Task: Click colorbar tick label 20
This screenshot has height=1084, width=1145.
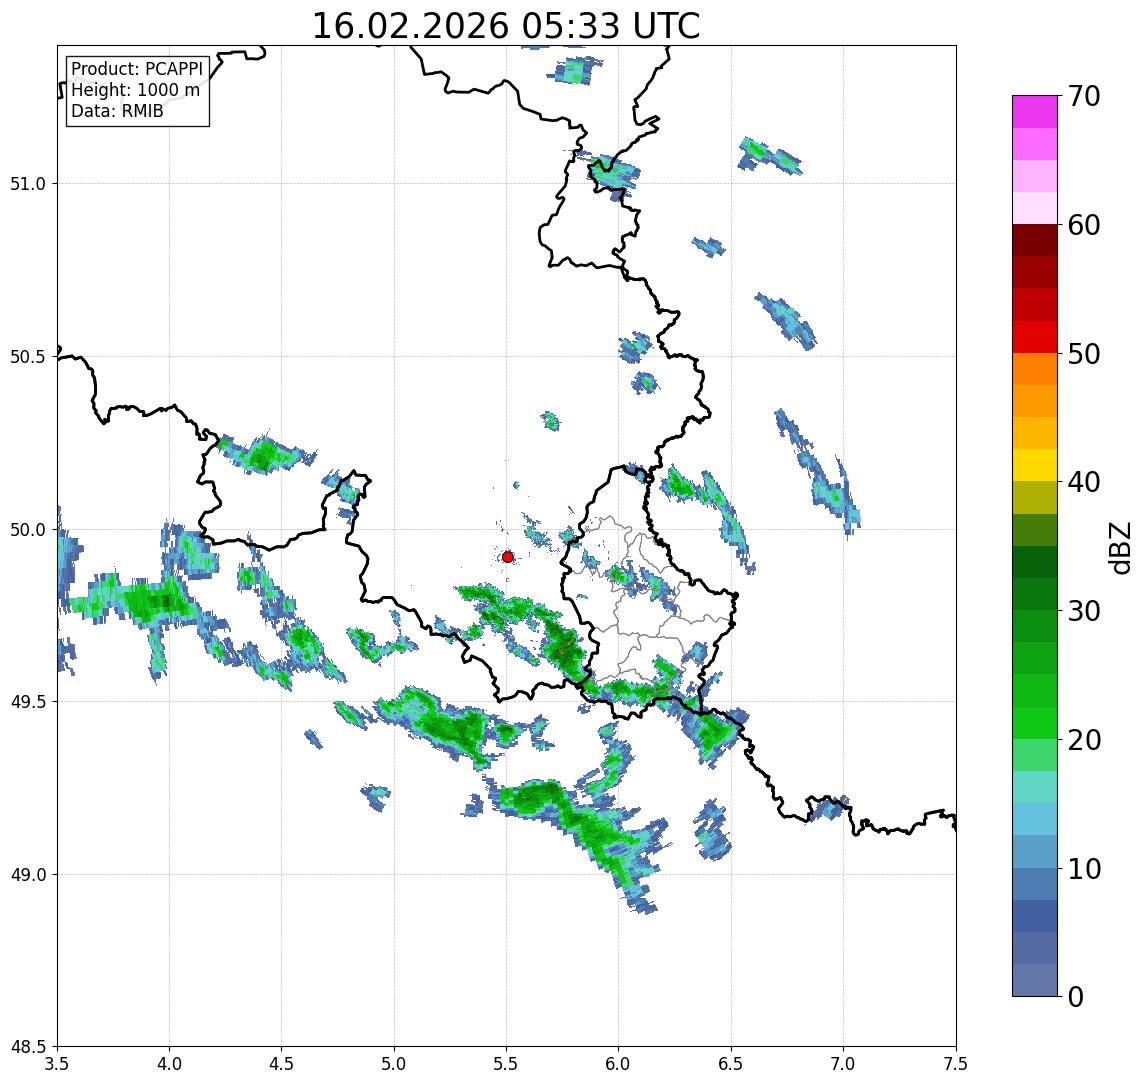Action: coord(1084,739)
